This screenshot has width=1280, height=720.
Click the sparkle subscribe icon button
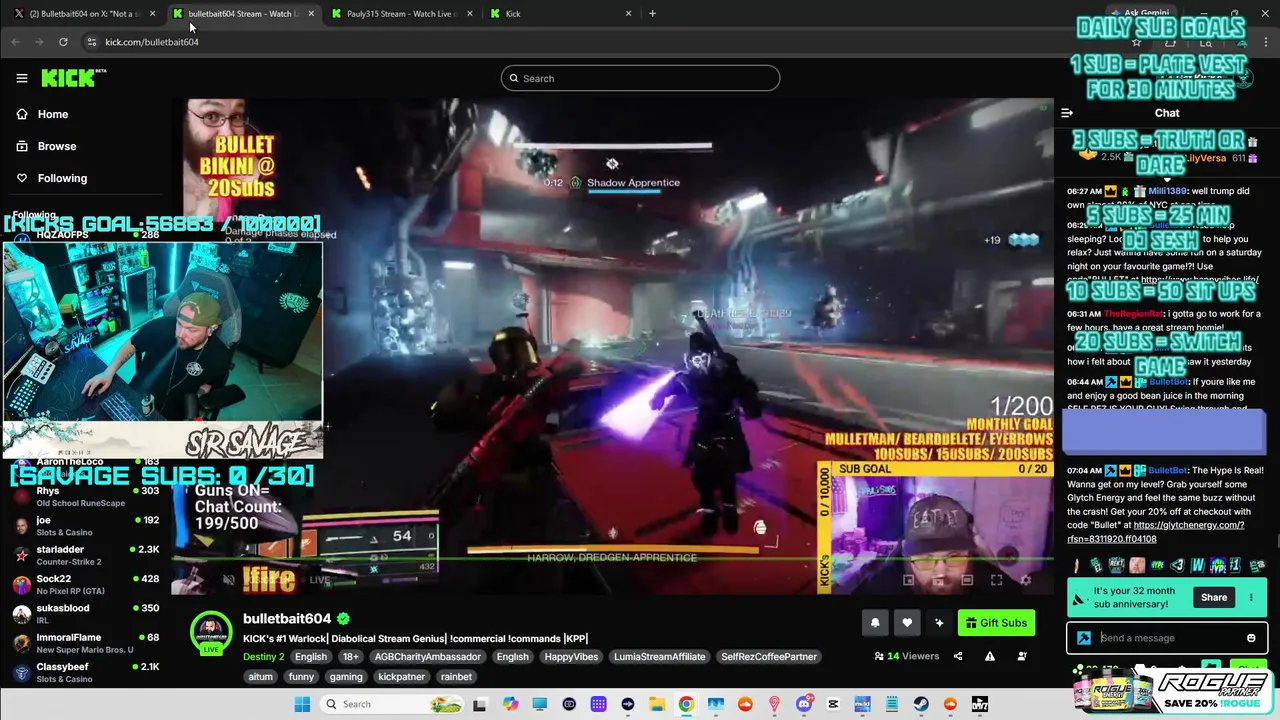pyautogui.click(x=939, y=623)
